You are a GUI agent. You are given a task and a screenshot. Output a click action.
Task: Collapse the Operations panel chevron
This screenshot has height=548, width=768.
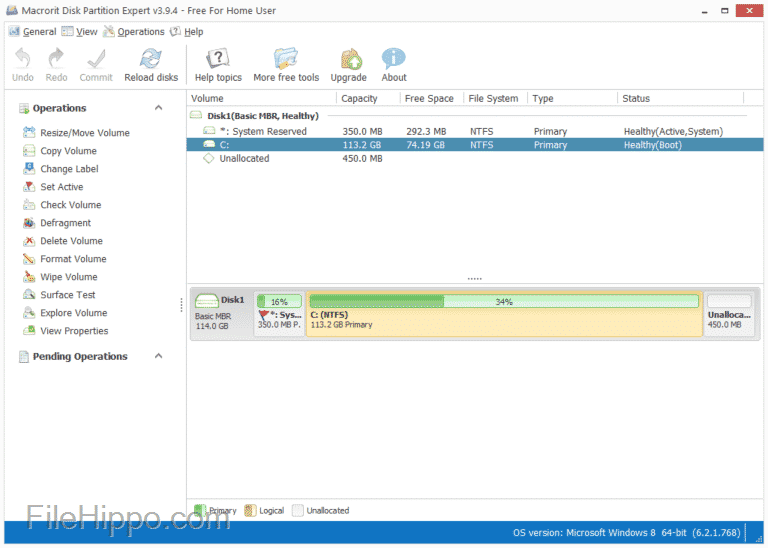point(158,108)
